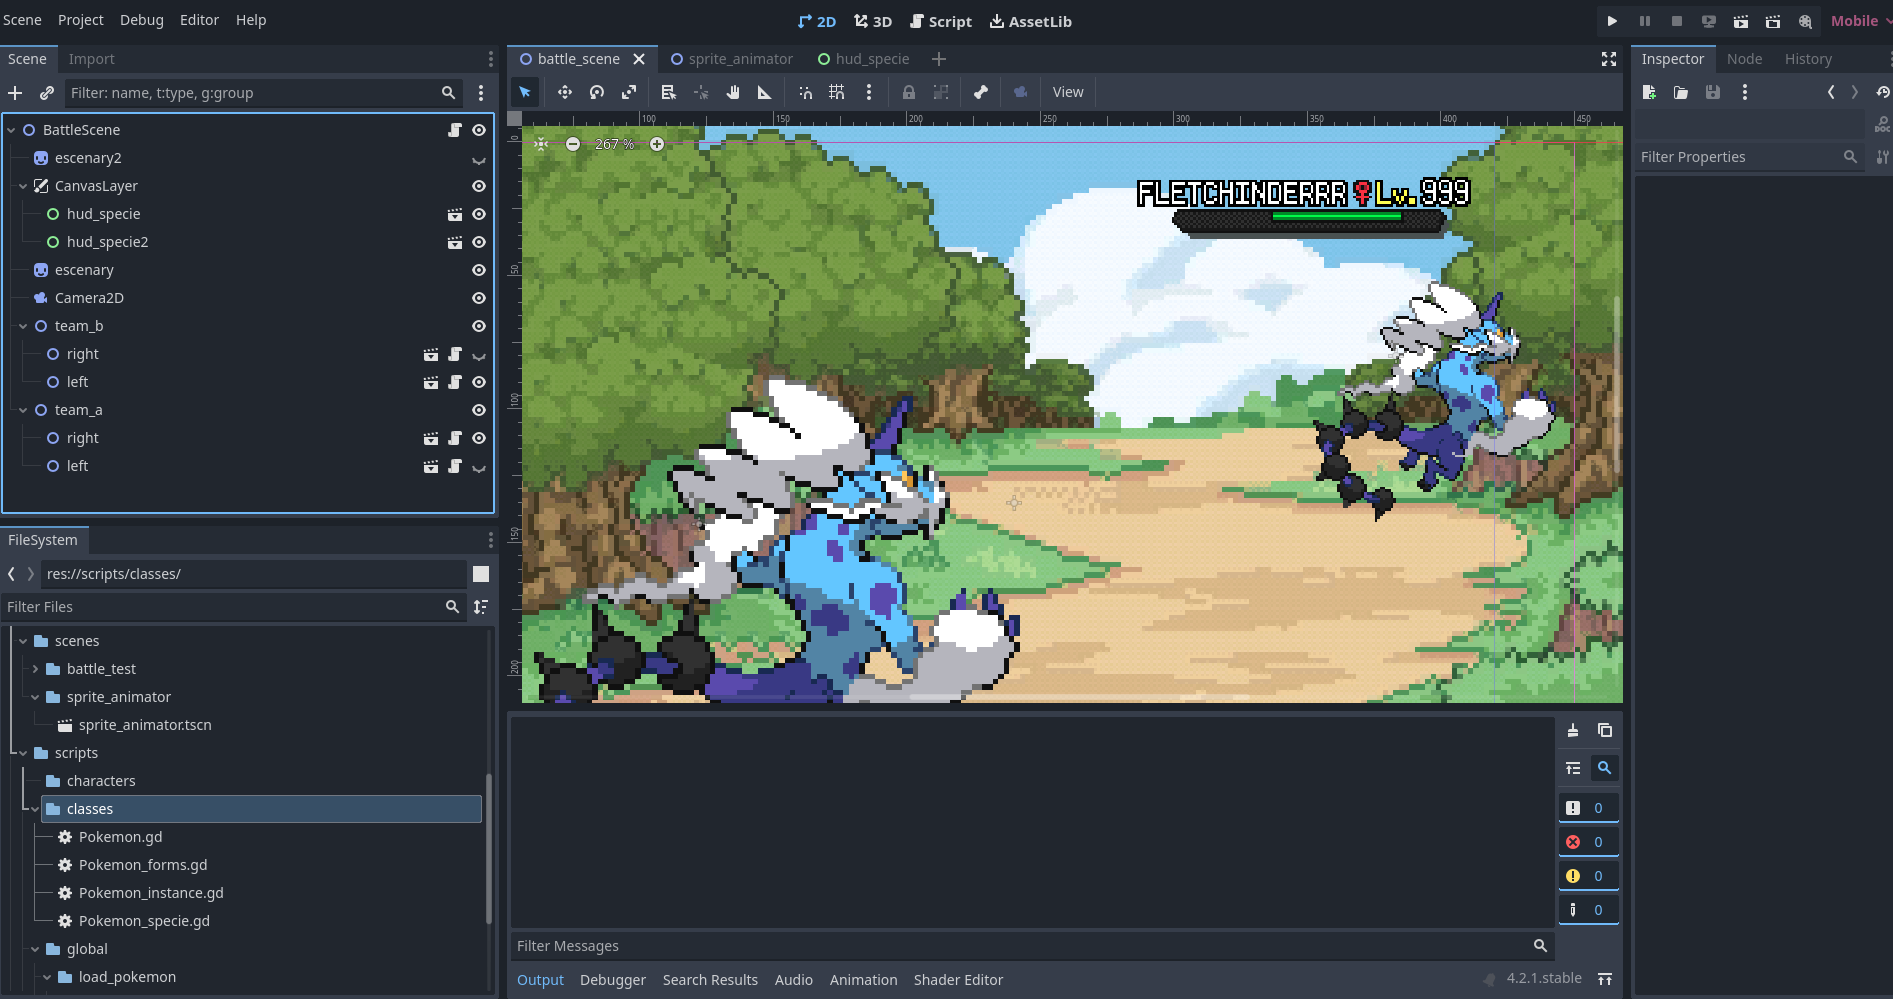Collapse the classes folder

(35, 809)
